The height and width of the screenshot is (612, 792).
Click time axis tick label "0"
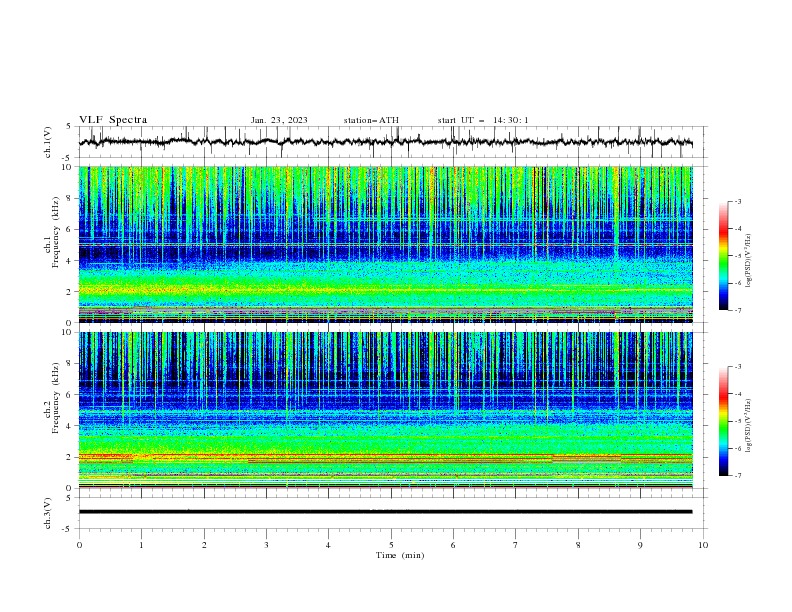point(79,545)
